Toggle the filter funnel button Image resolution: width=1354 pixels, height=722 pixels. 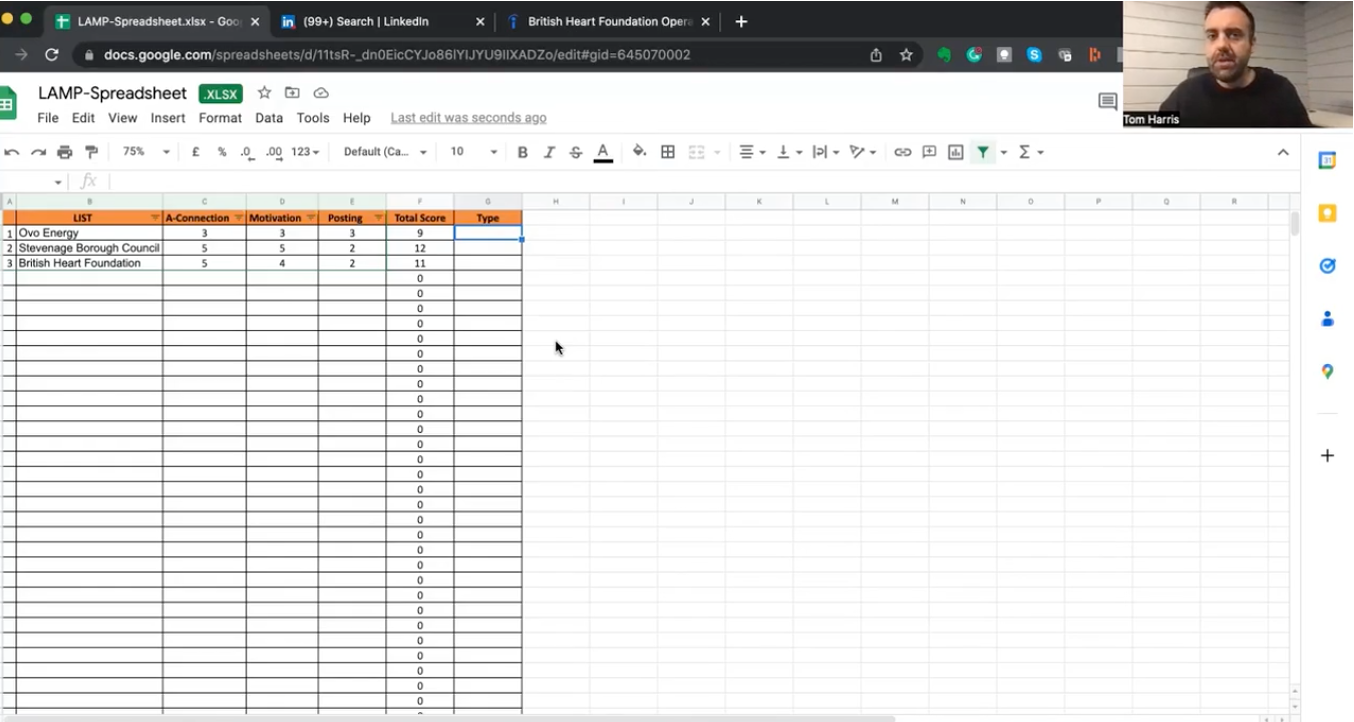coord(983,152)
